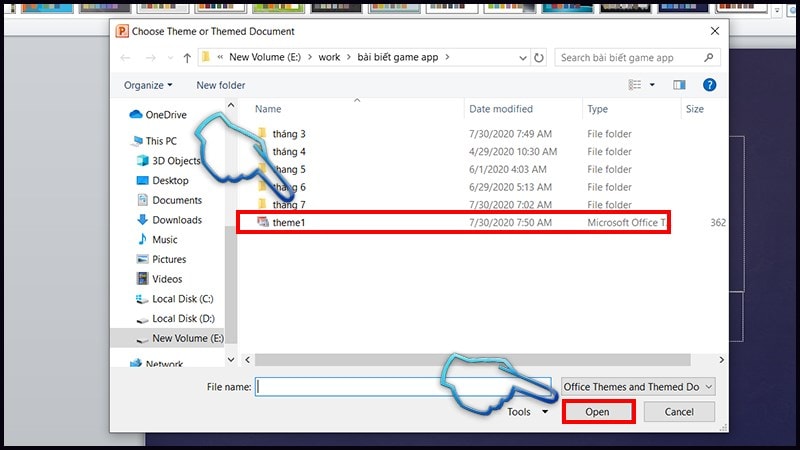Click horizontal scrollbar right arrow

coord(721,360)
